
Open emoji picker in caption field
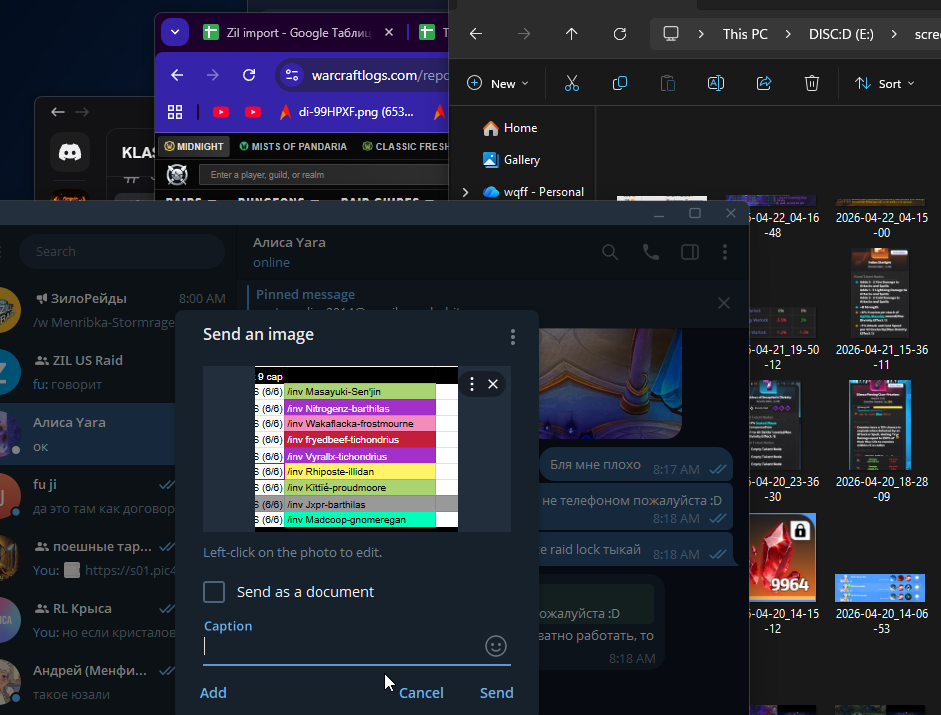(x=495, y=646)
